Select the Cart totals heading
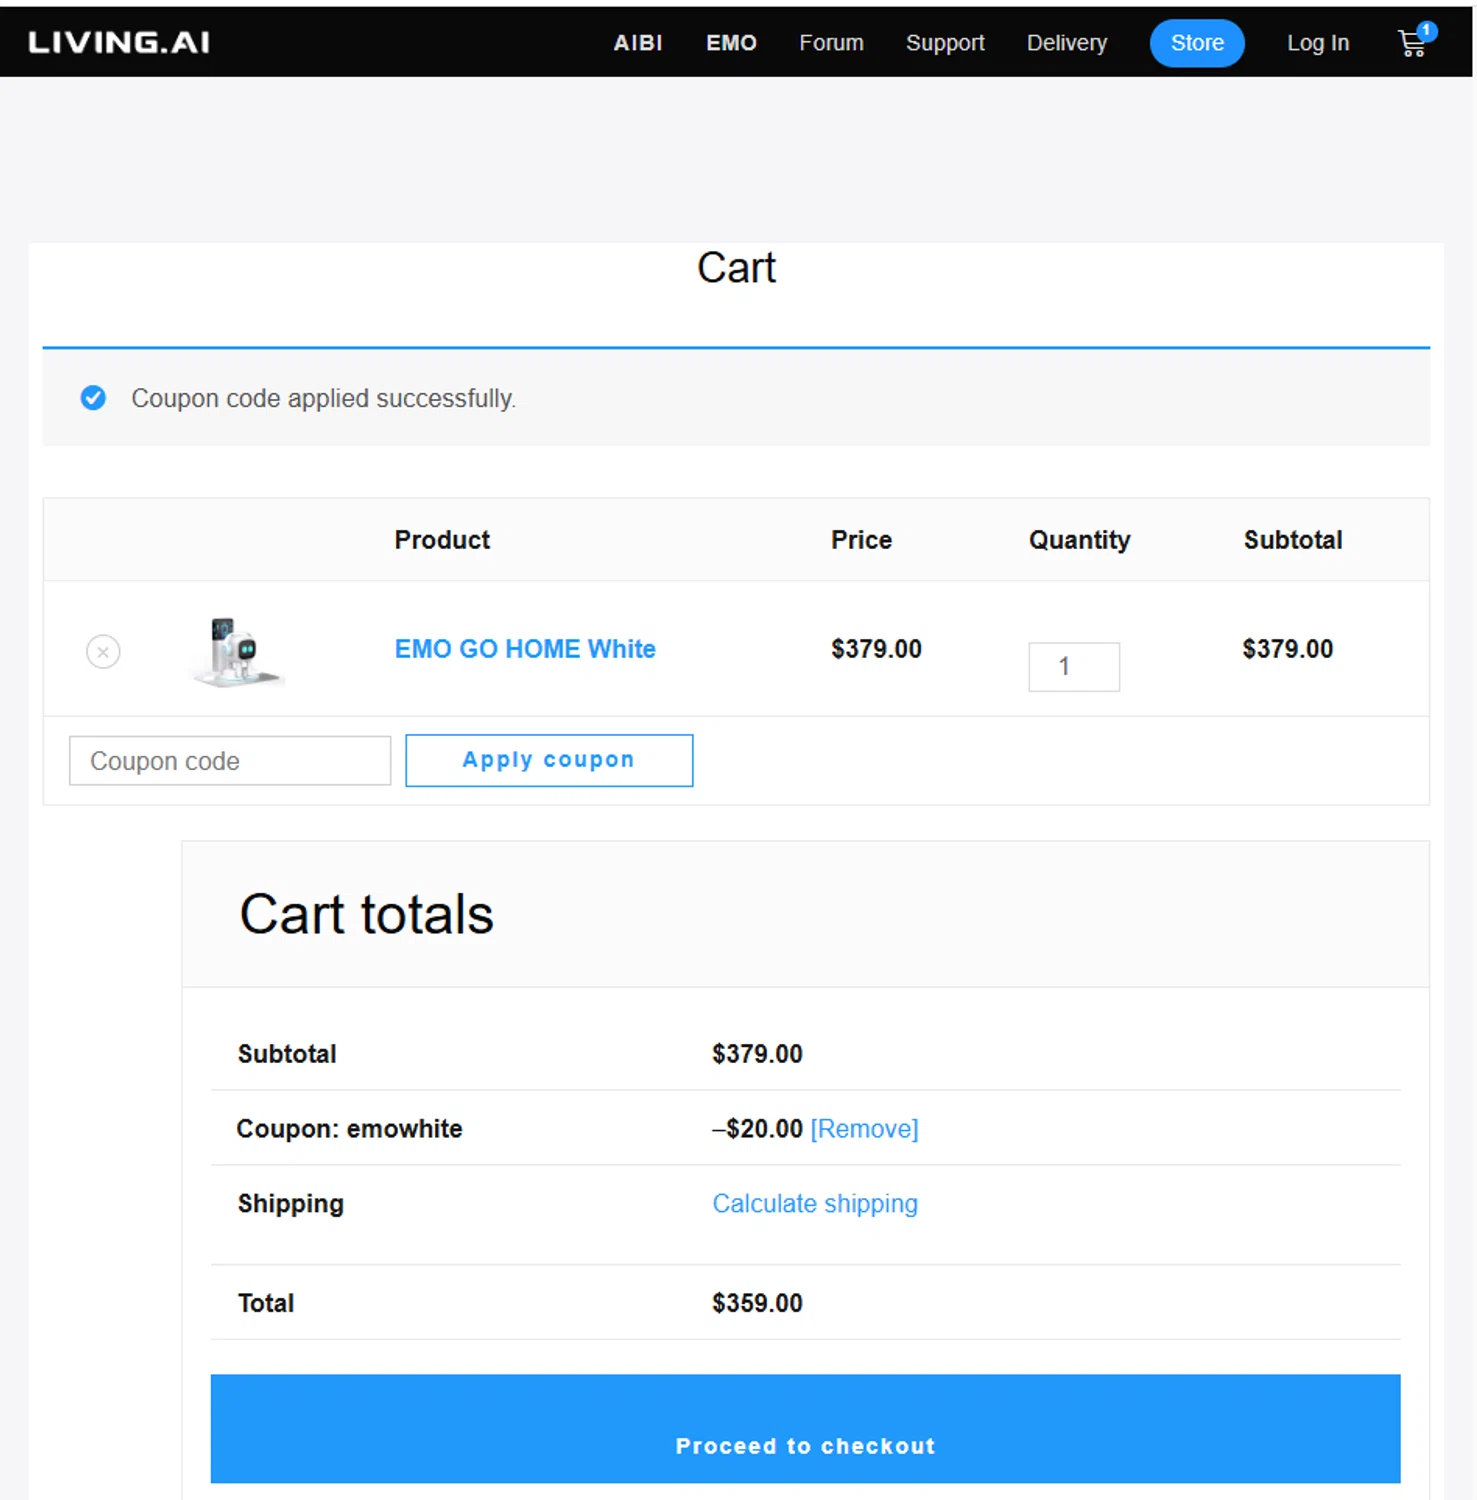The height and width of the screenshot is (1500, 1477). coord(366,914)
